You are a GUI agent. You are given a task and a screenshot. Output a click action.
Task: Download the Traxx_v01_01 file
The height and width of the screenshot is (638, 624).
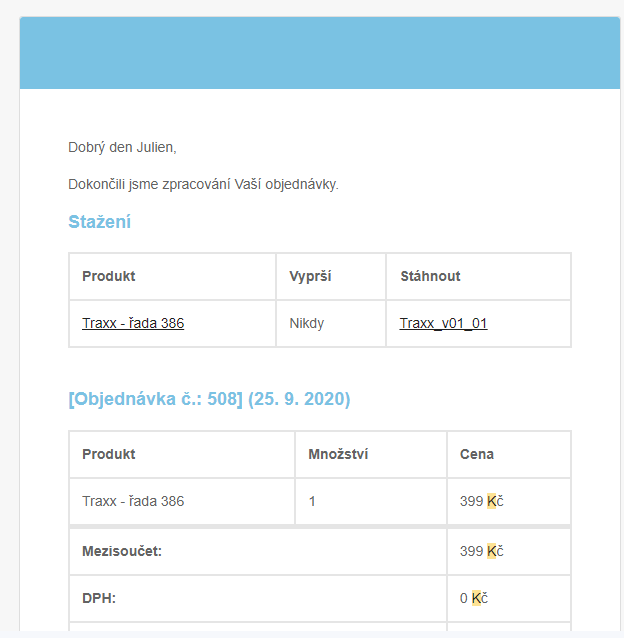pyautogui.click(x=443, y=323)
